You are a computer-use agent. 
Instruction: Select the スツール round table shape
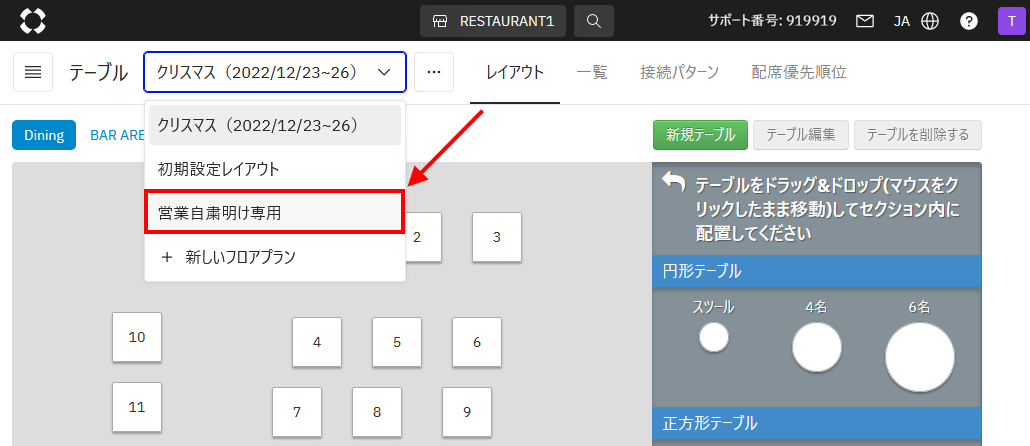click(714, 338)
